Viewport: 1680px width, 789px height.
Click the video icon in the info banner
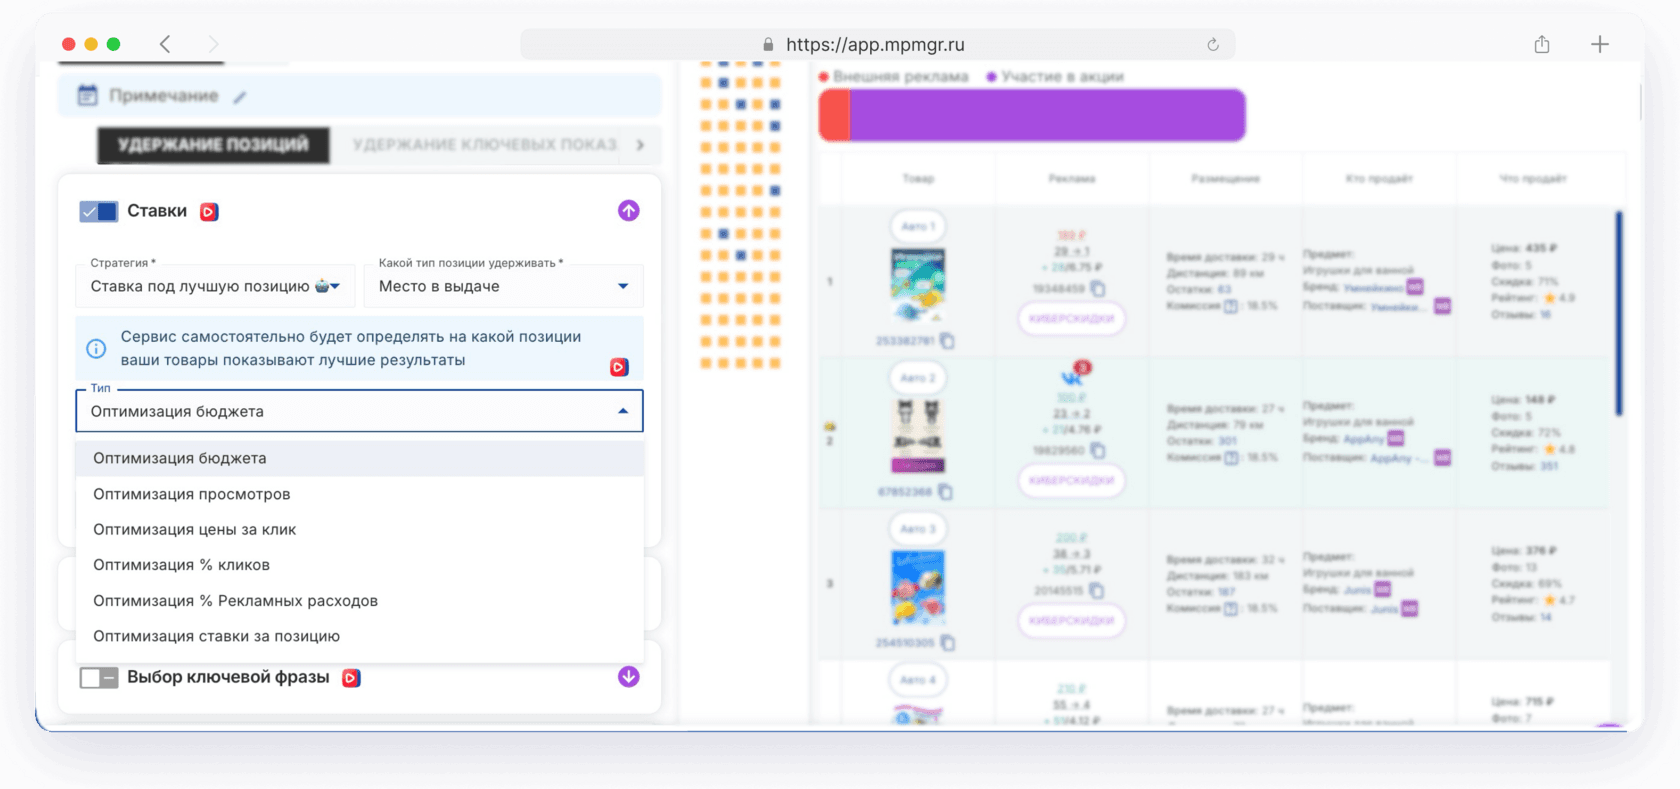(x=619, y=367)
